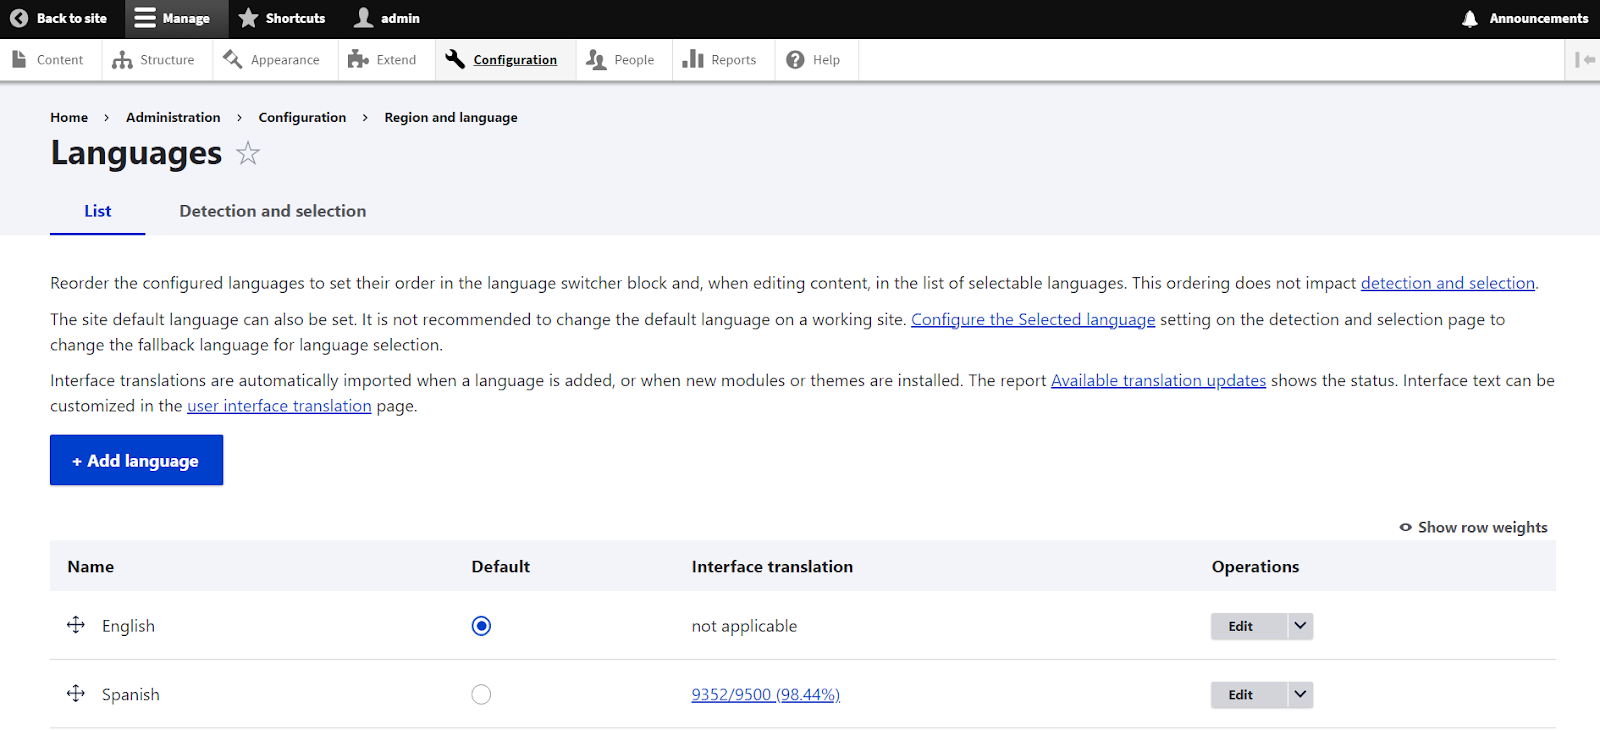Click the Default column header
The image size is (1600, 730).
click(500, 566)
